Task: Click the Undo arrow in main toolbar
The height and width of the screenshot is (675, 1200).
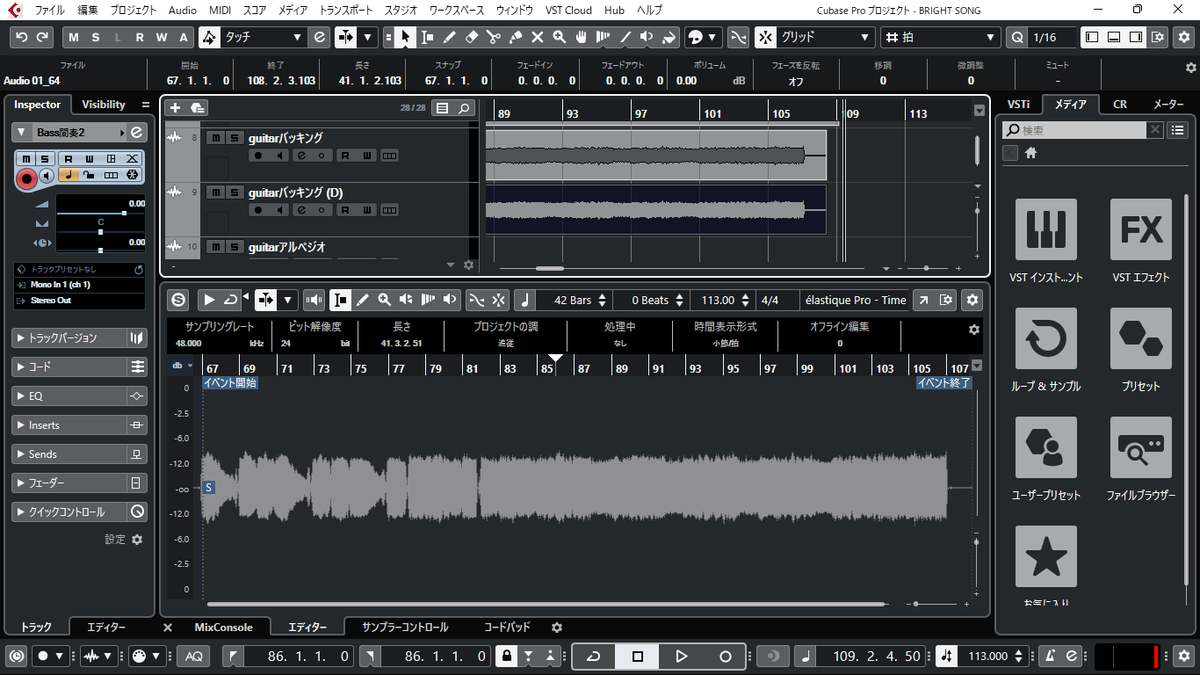Action: [x=21, y=37]
